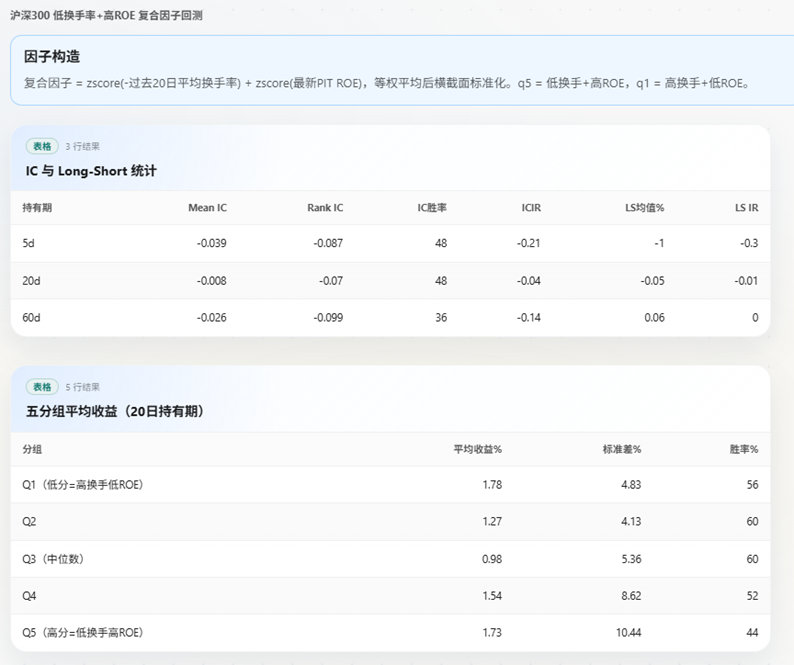This screenshot has width=794, height=665.
Task: Click the LS IR value -0.01
Action: click(x=746, y=281)
